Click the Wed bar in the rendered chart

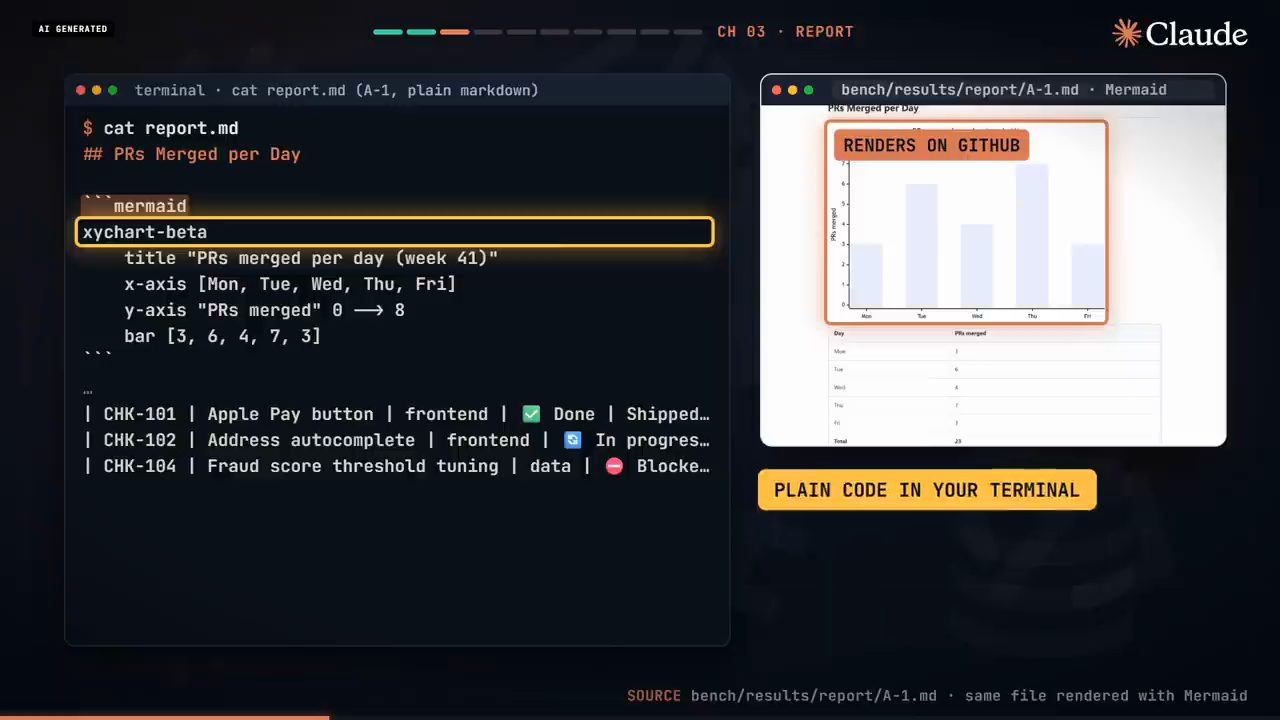[977, 266]
